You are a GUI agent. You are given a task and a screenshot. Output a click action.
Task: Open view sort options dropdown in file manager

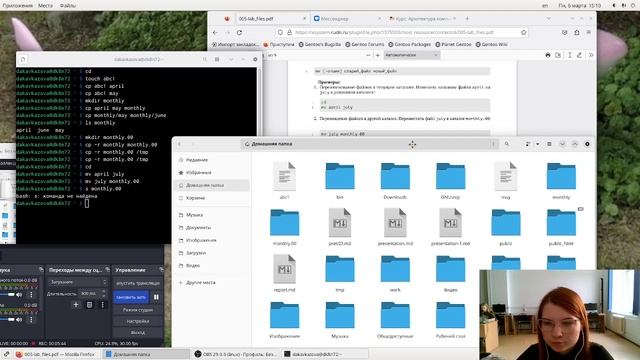pos(537,144)
